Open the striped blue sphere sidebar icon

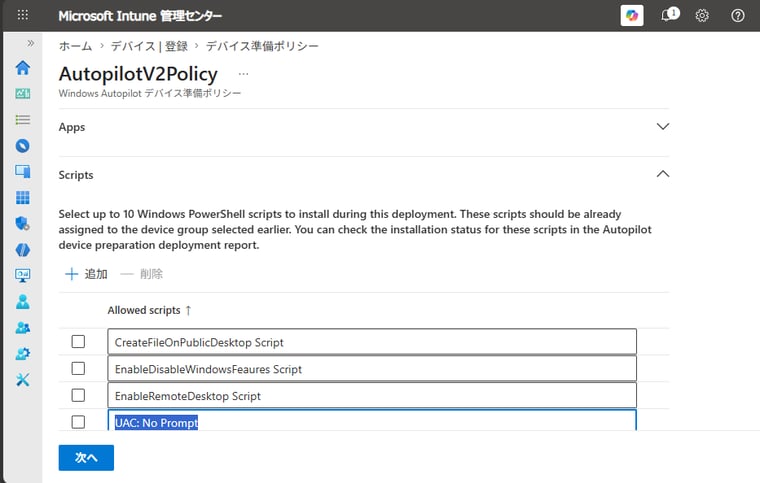22,249
